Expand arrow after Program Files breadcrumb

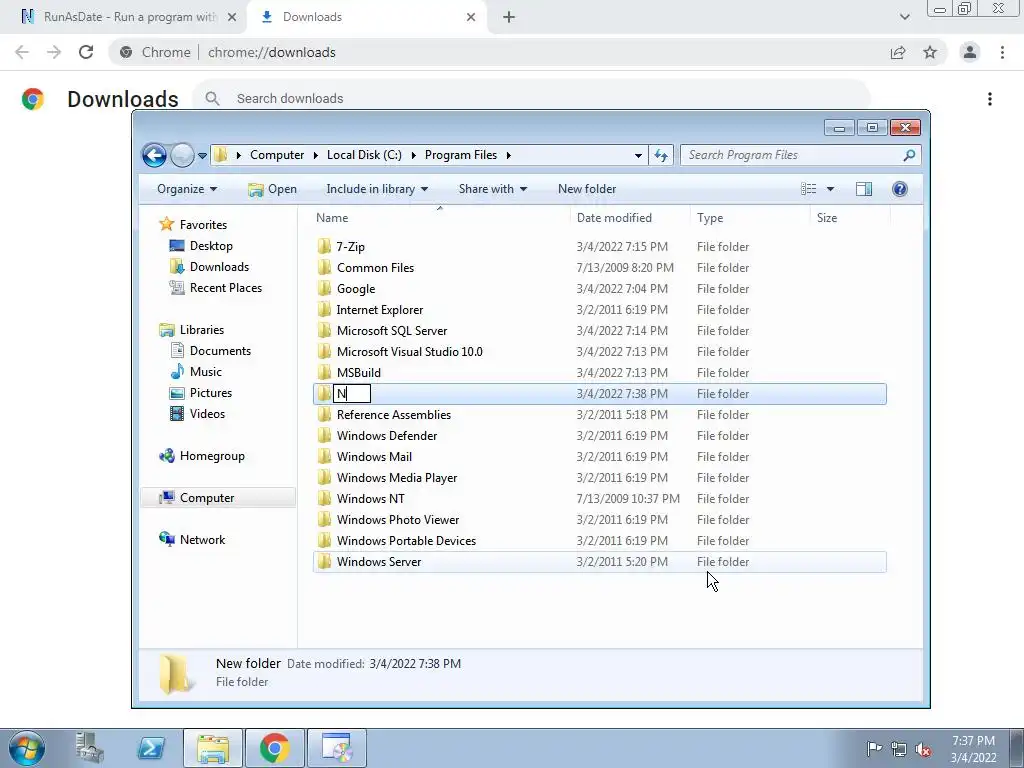508,155
